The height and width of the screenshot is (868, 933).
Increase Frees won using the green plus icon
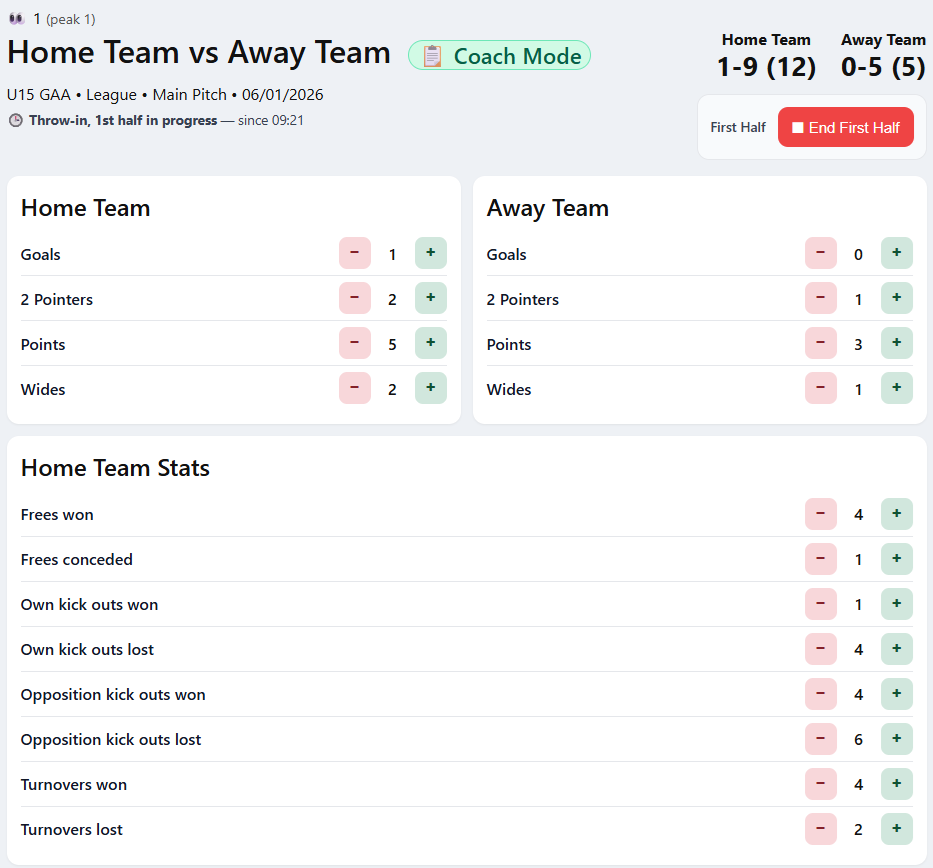coord(897,514)
